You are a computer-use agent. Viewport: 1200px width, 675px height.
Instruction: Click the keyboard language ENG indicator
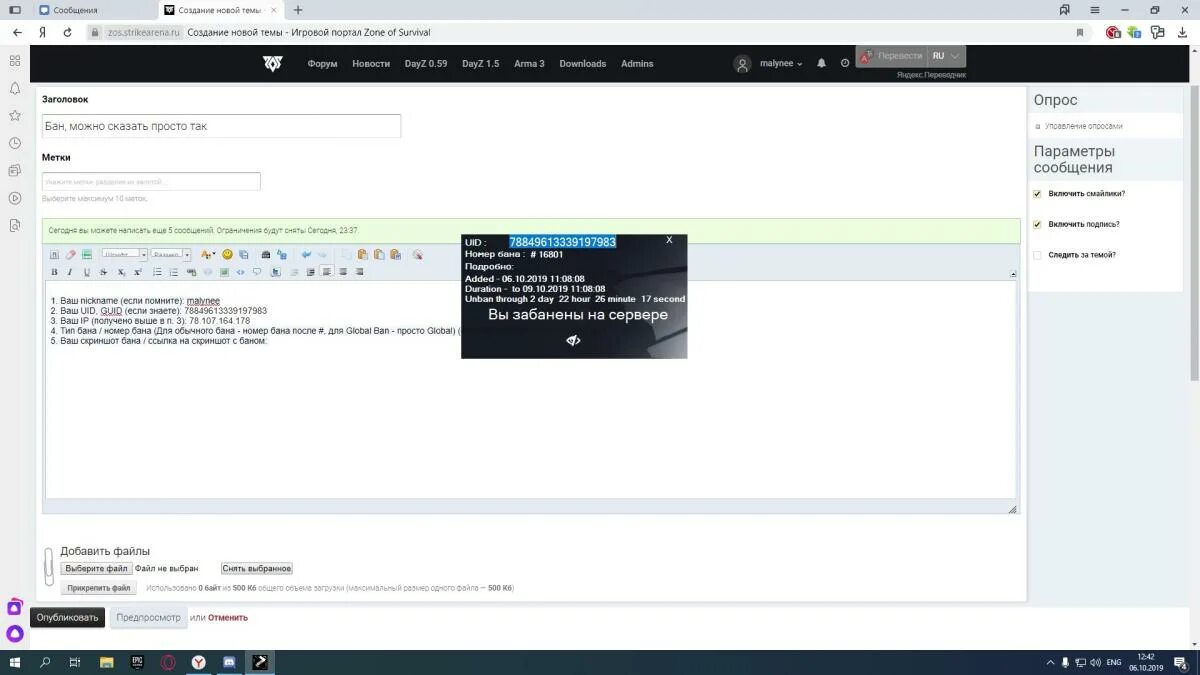1114,662
